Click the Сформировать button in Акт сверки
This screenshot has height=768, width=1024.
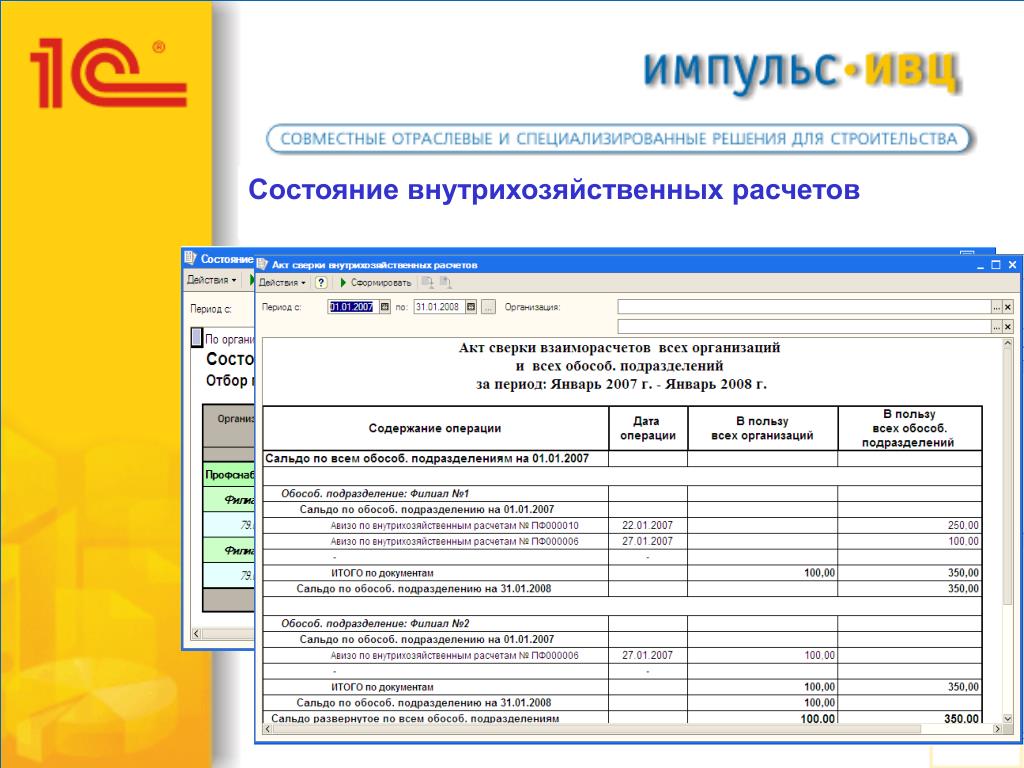[x=376, y=283]
